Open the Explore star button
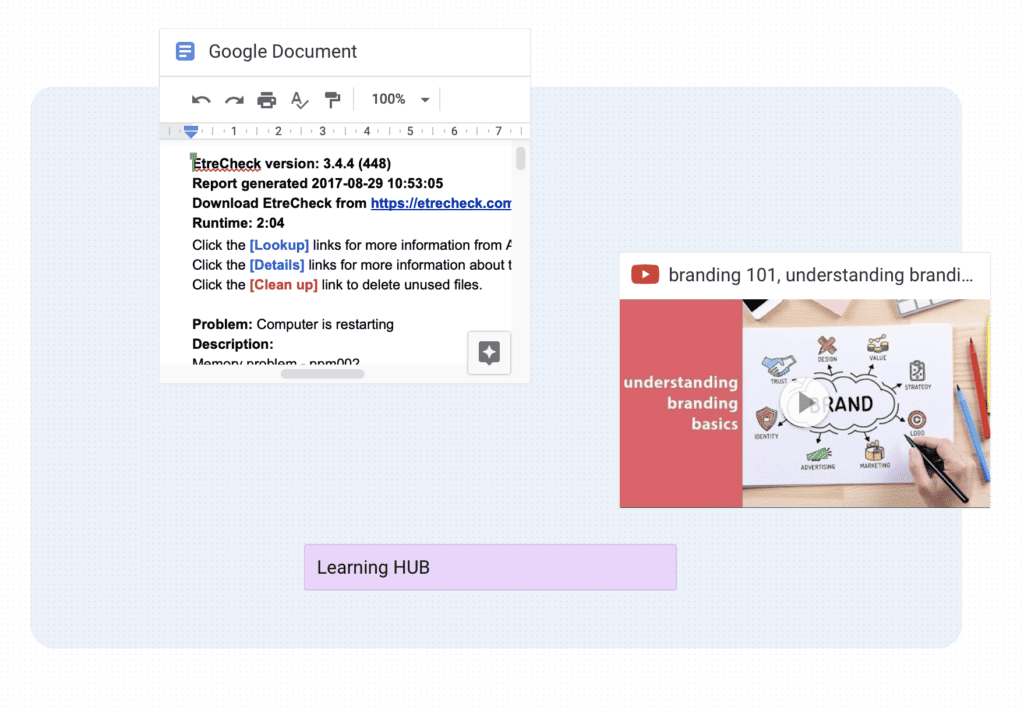The image size is (1024, 707). click(x=489, y=352)
